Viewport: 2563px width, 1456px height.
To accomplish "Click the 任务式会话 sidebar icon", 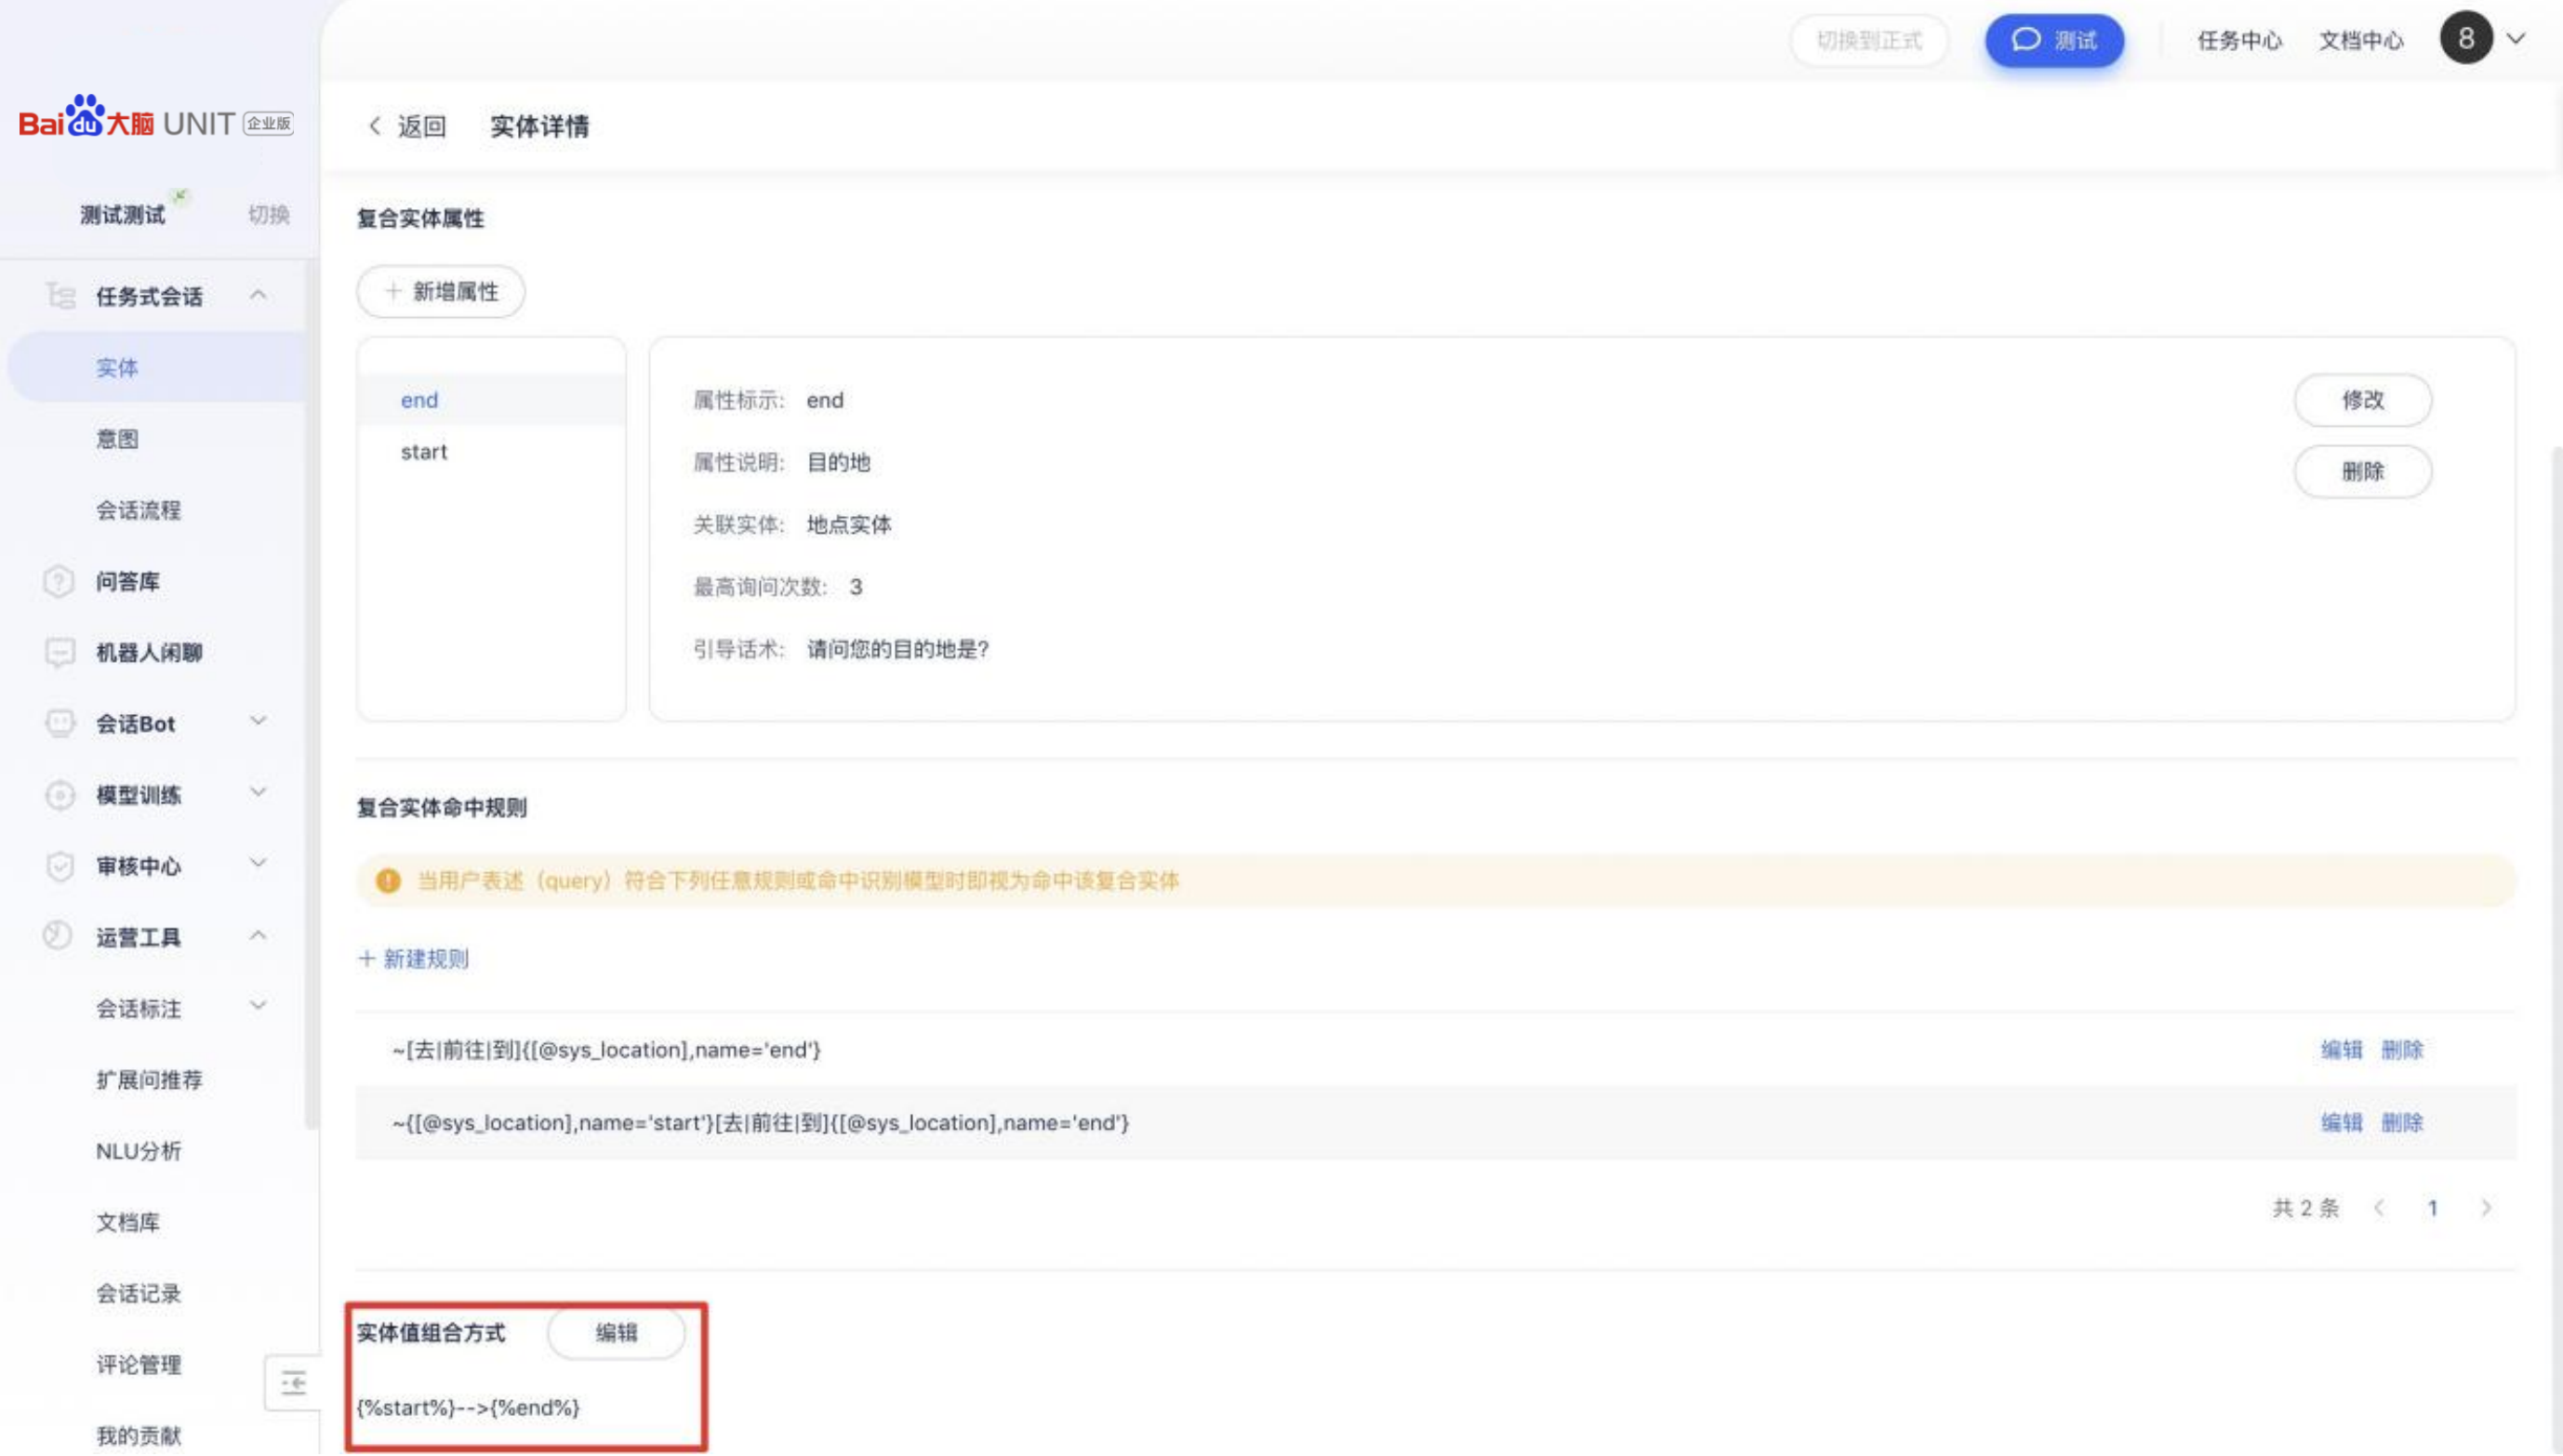I will click(x=60, y=296).
